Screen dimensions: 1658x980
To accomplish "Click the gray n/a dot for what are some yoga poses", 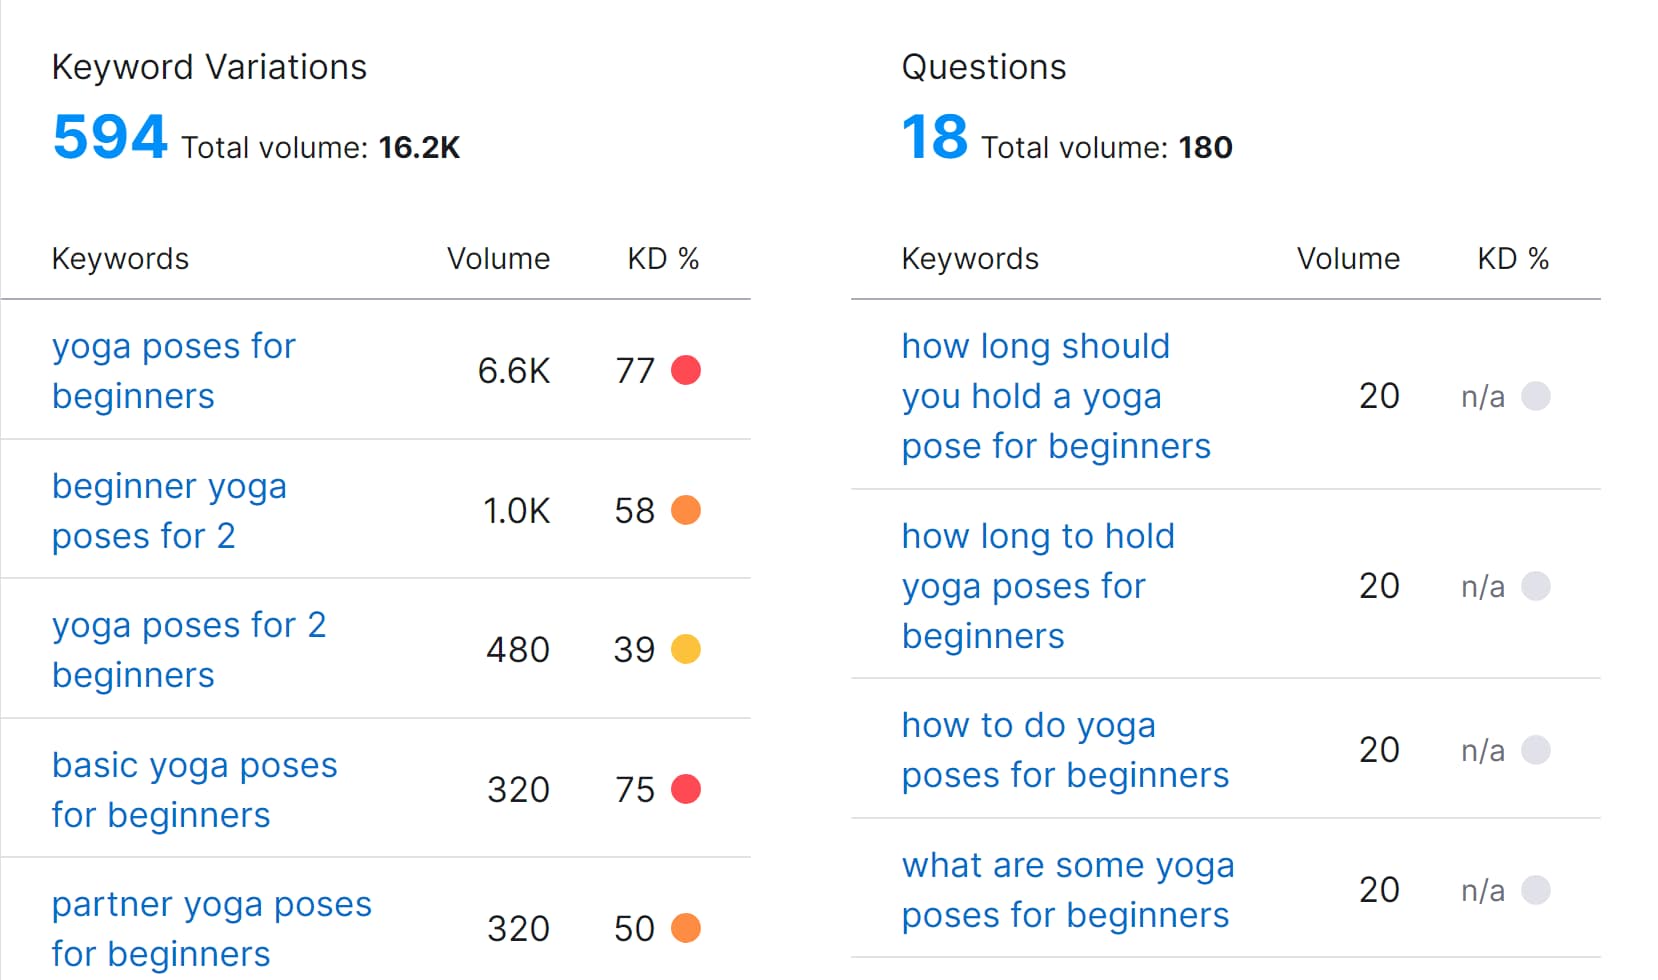I will [1537, 889].
